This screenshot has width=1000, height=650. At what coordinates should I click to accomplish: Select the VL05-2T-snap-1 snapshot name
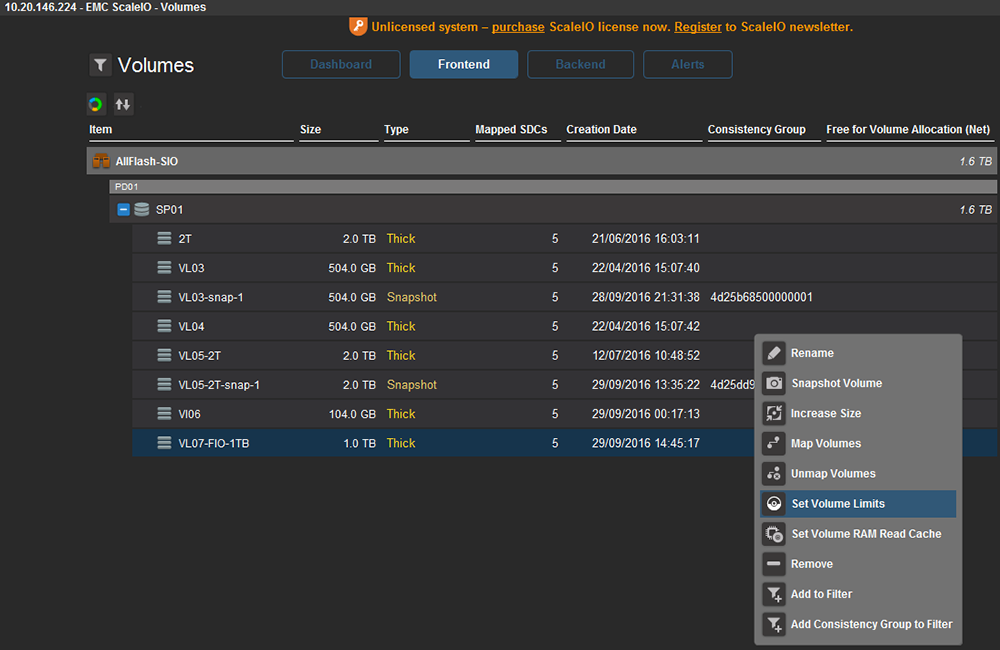click(x=219, y=385)
